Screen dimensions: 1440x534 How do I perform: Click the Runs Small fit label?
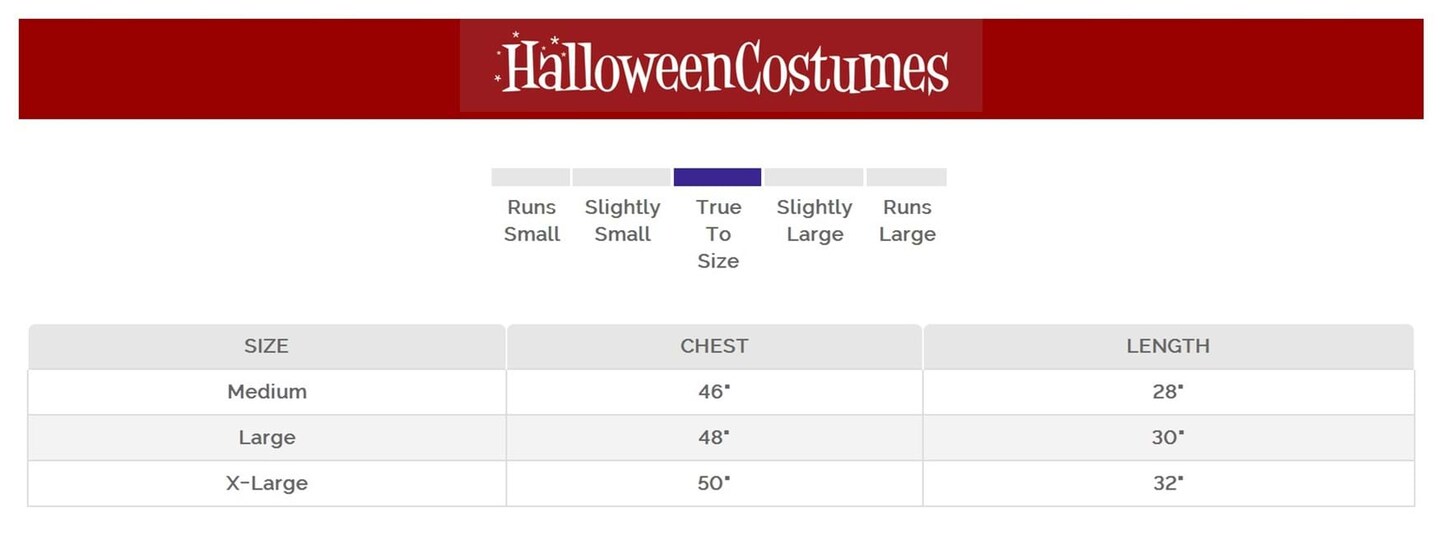pyautogui.click(x=532, y=221)
